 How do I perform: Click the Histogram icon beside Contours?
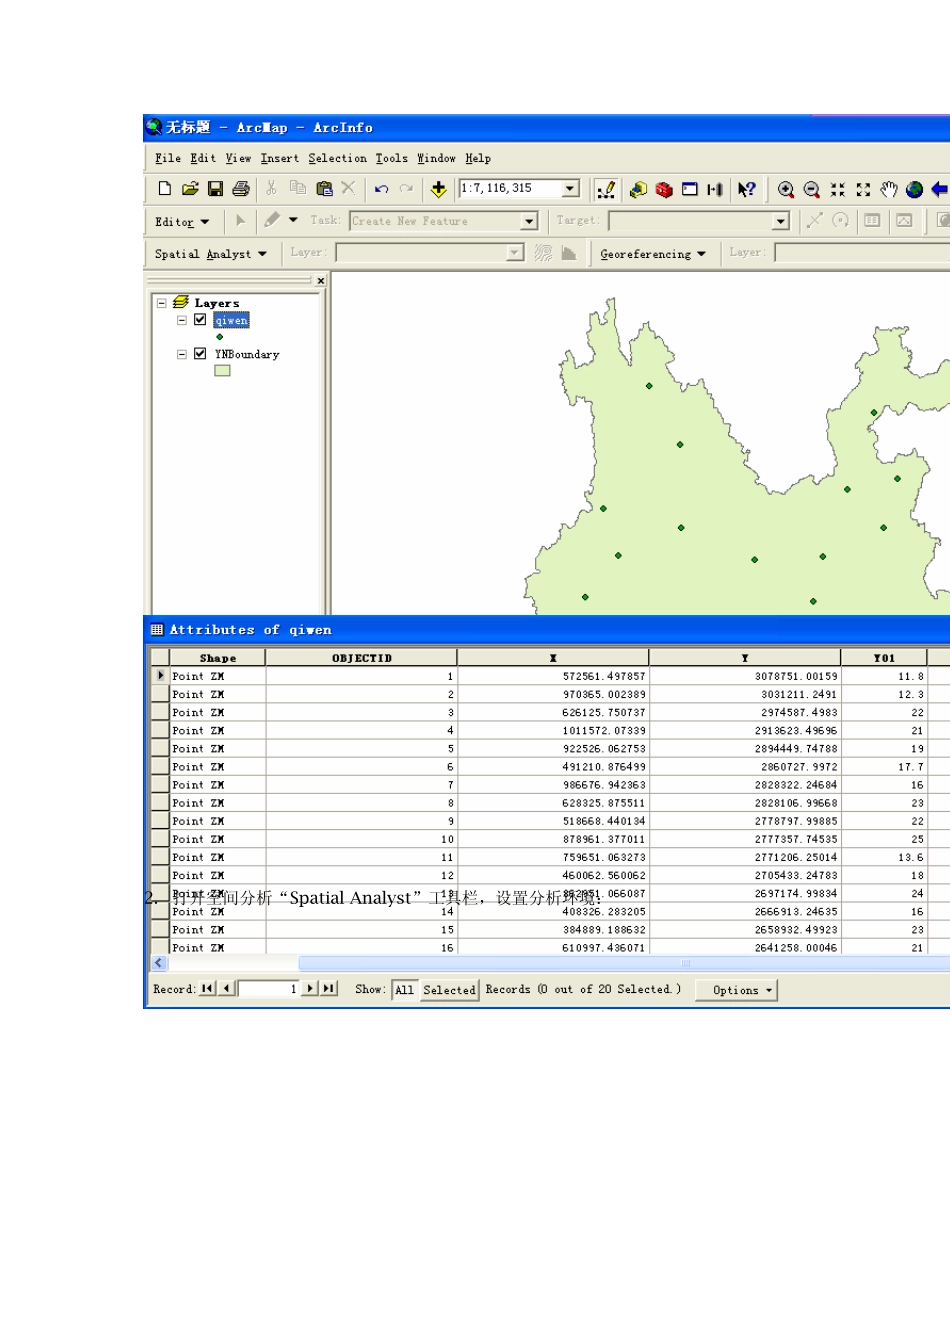pyautogui.click(x=569, y=253)
